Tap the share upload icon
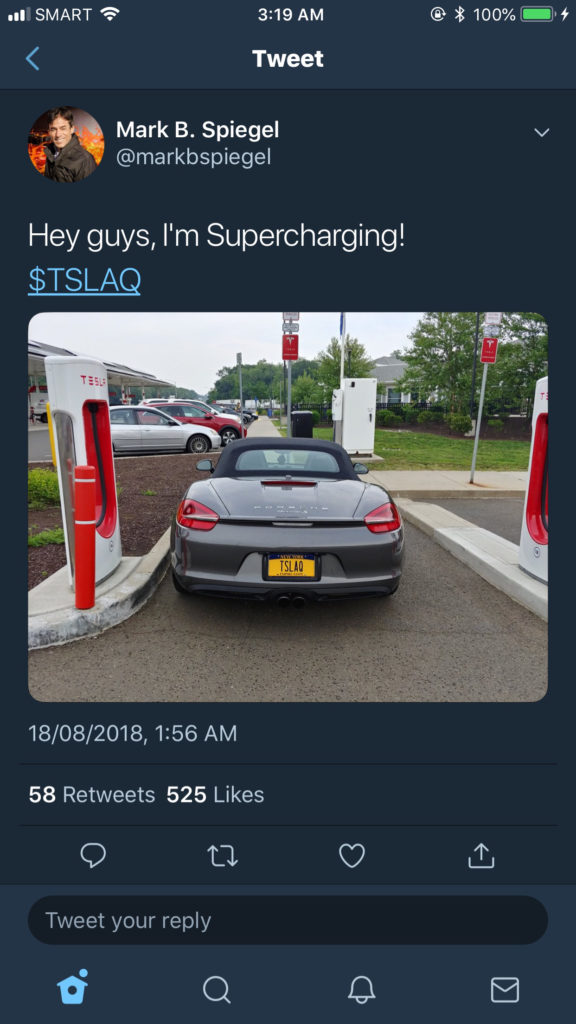 [481, 856]
